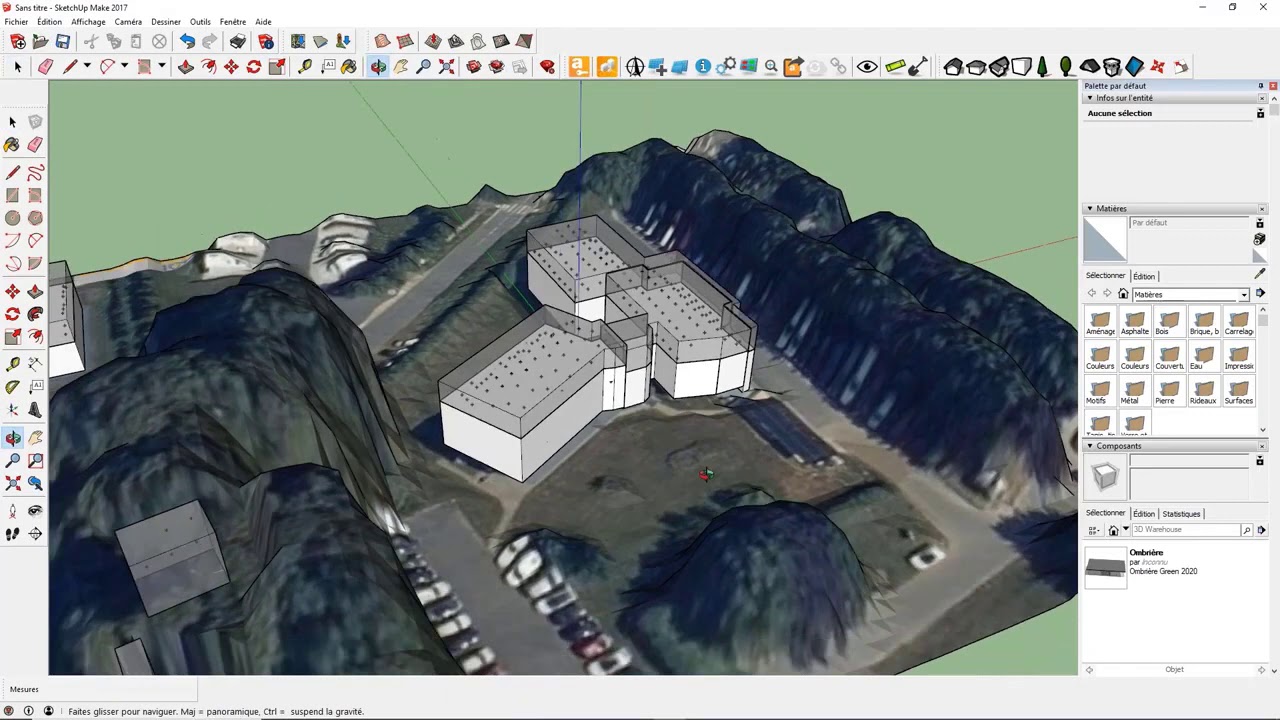The image size is (1280, 720).
Task: Open the Arc tool dropdown arrow
Action: [124, 67]
